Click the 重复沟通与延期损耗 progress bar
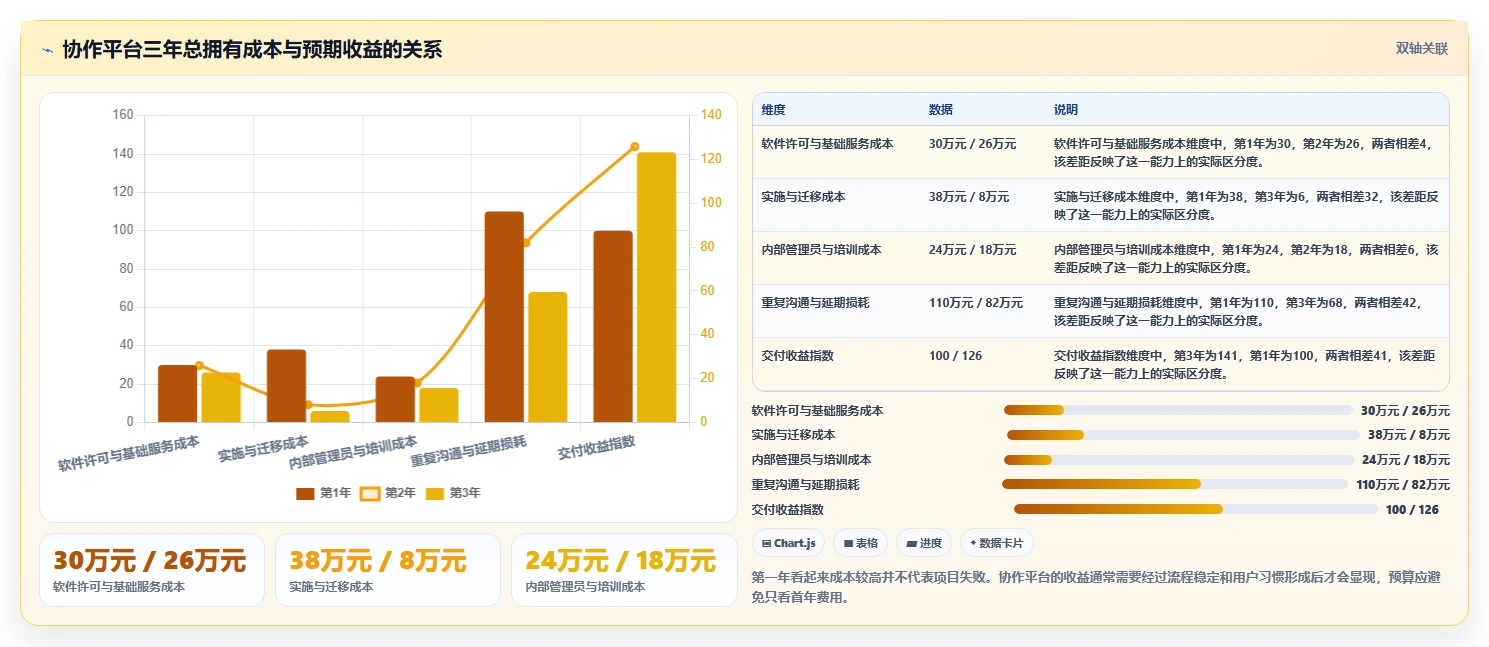The height and width of the screenshot is (647, 1489). [x=1175, y=484]
